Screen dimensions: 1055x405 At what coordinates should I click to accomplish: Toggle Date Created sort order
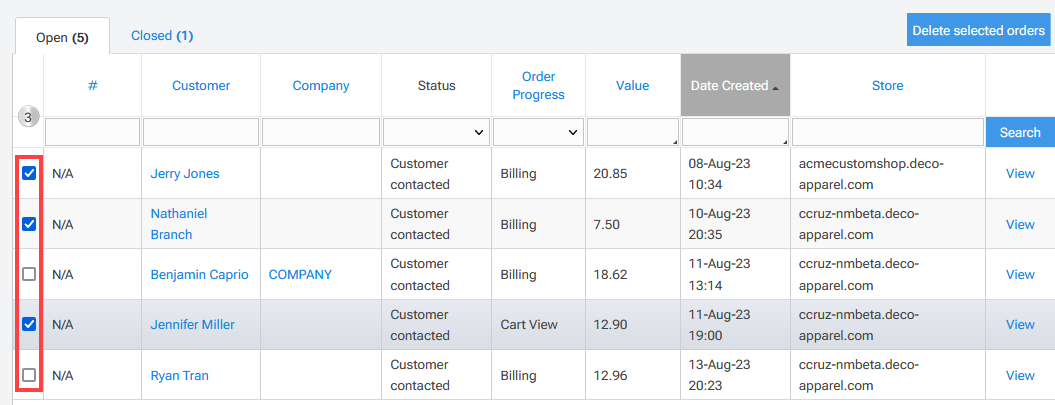735,85
